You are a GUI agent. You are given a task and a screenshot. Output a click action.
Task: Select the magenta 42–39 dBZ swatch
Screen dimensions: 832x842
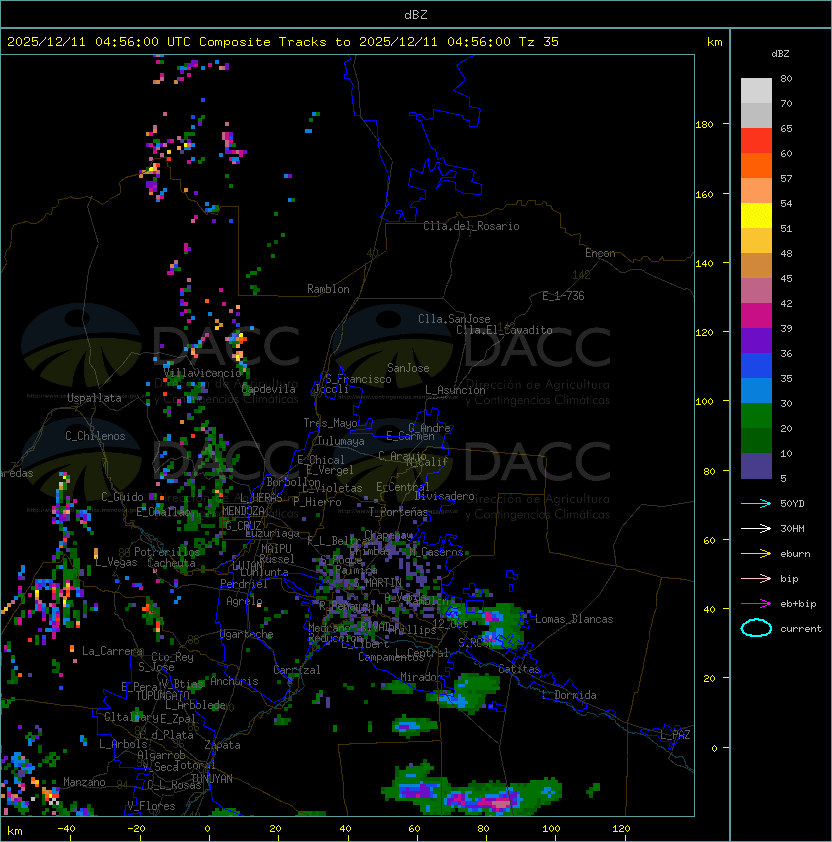pyautogui.click(x=756, y=316)
